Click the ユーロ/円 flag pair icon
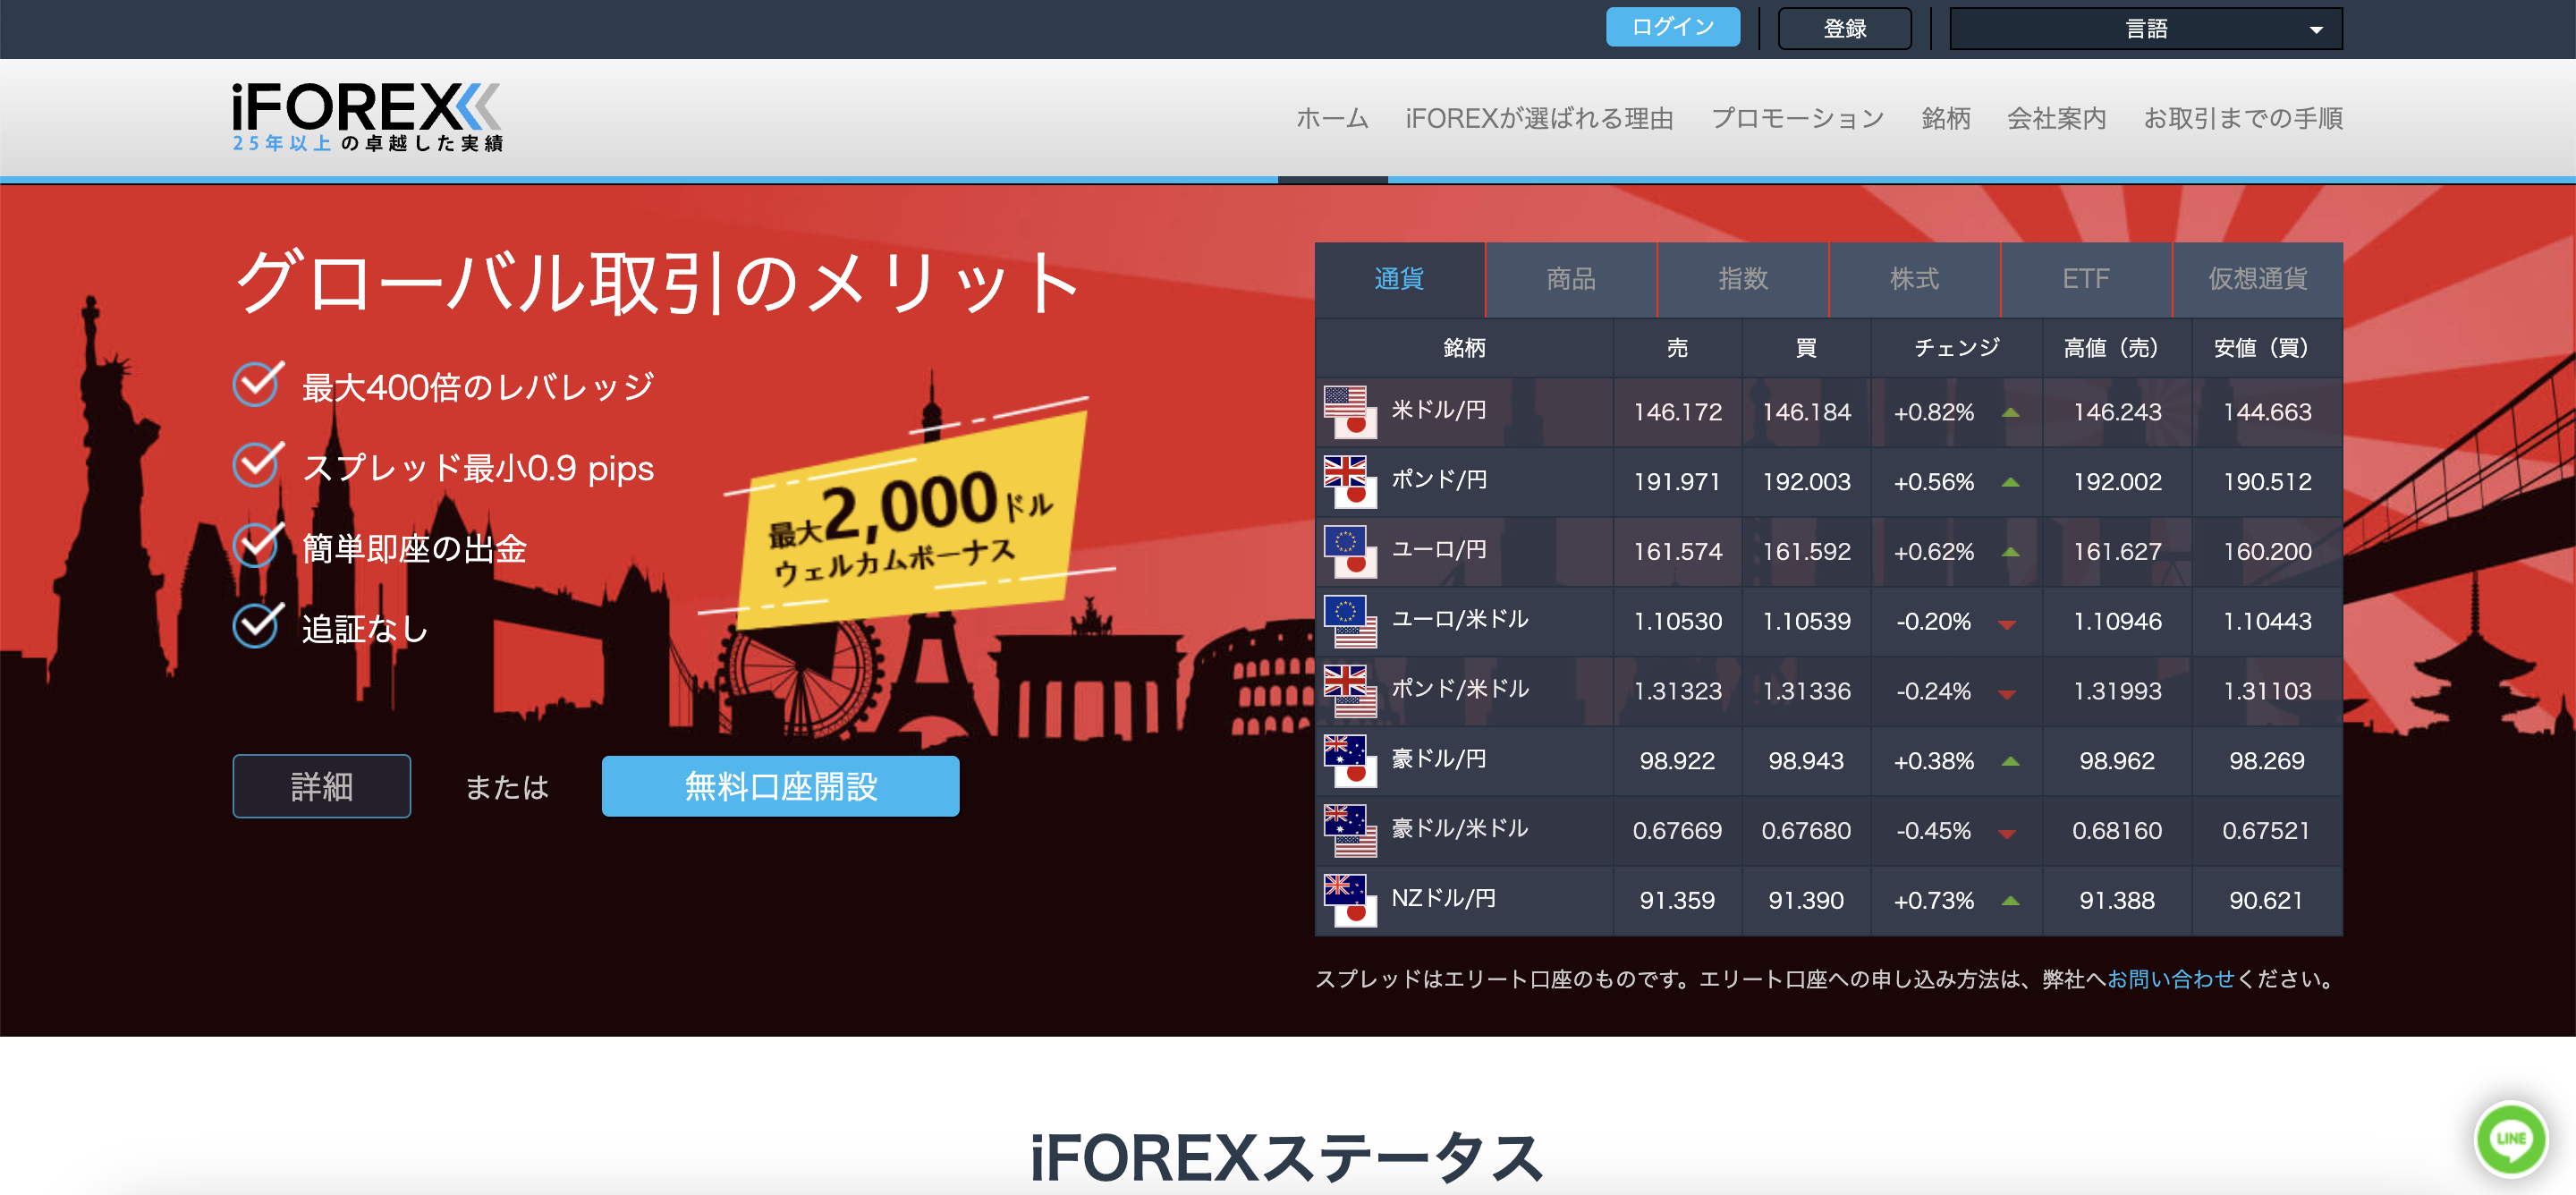Image resolution: width=2576 pixels, height=1195 pixels. pos(1350,552)
